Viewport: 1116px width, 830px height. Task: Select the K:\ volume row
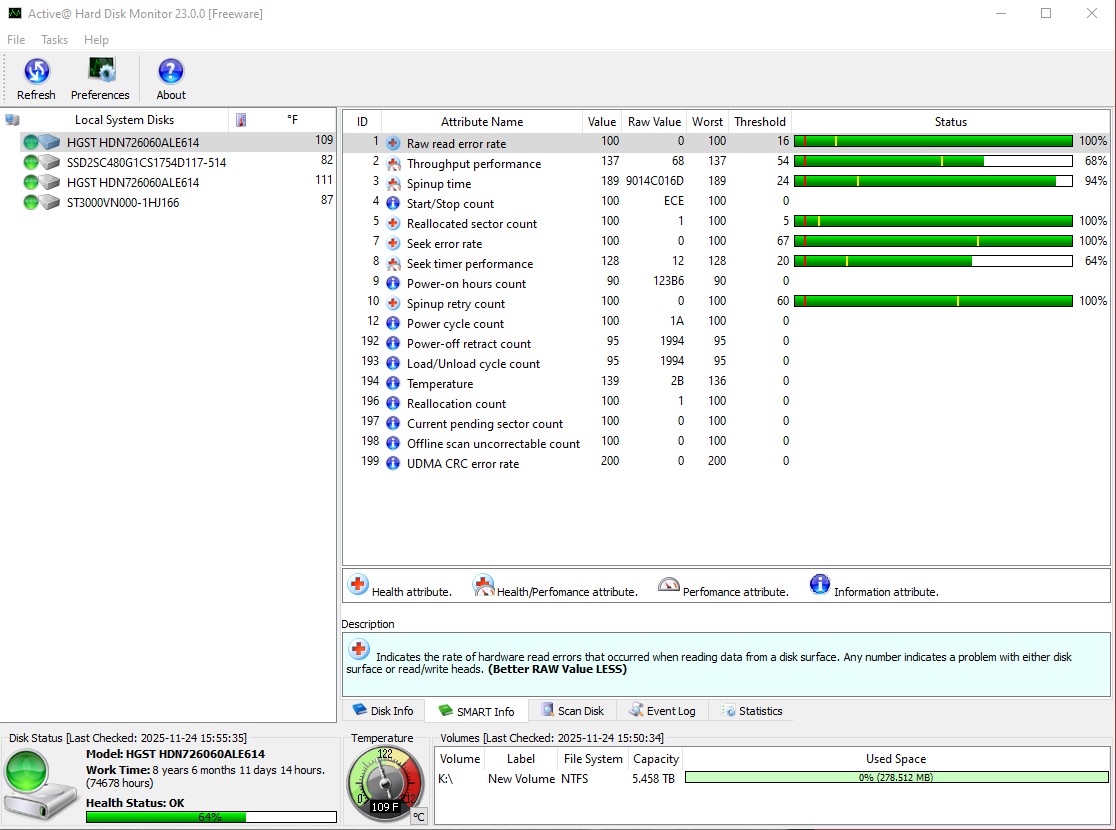520,779
